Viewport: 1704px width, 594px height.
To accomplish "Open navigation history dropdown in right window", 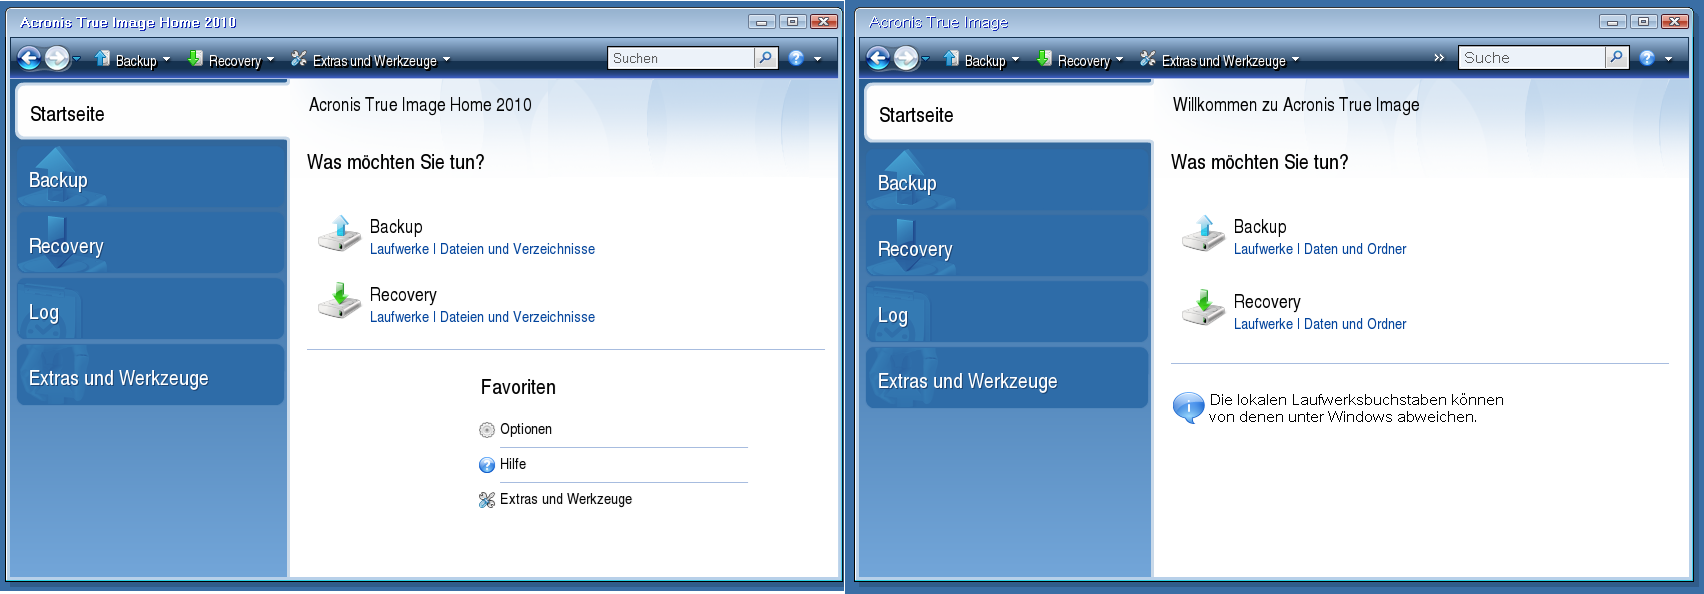I will point(925,59).
